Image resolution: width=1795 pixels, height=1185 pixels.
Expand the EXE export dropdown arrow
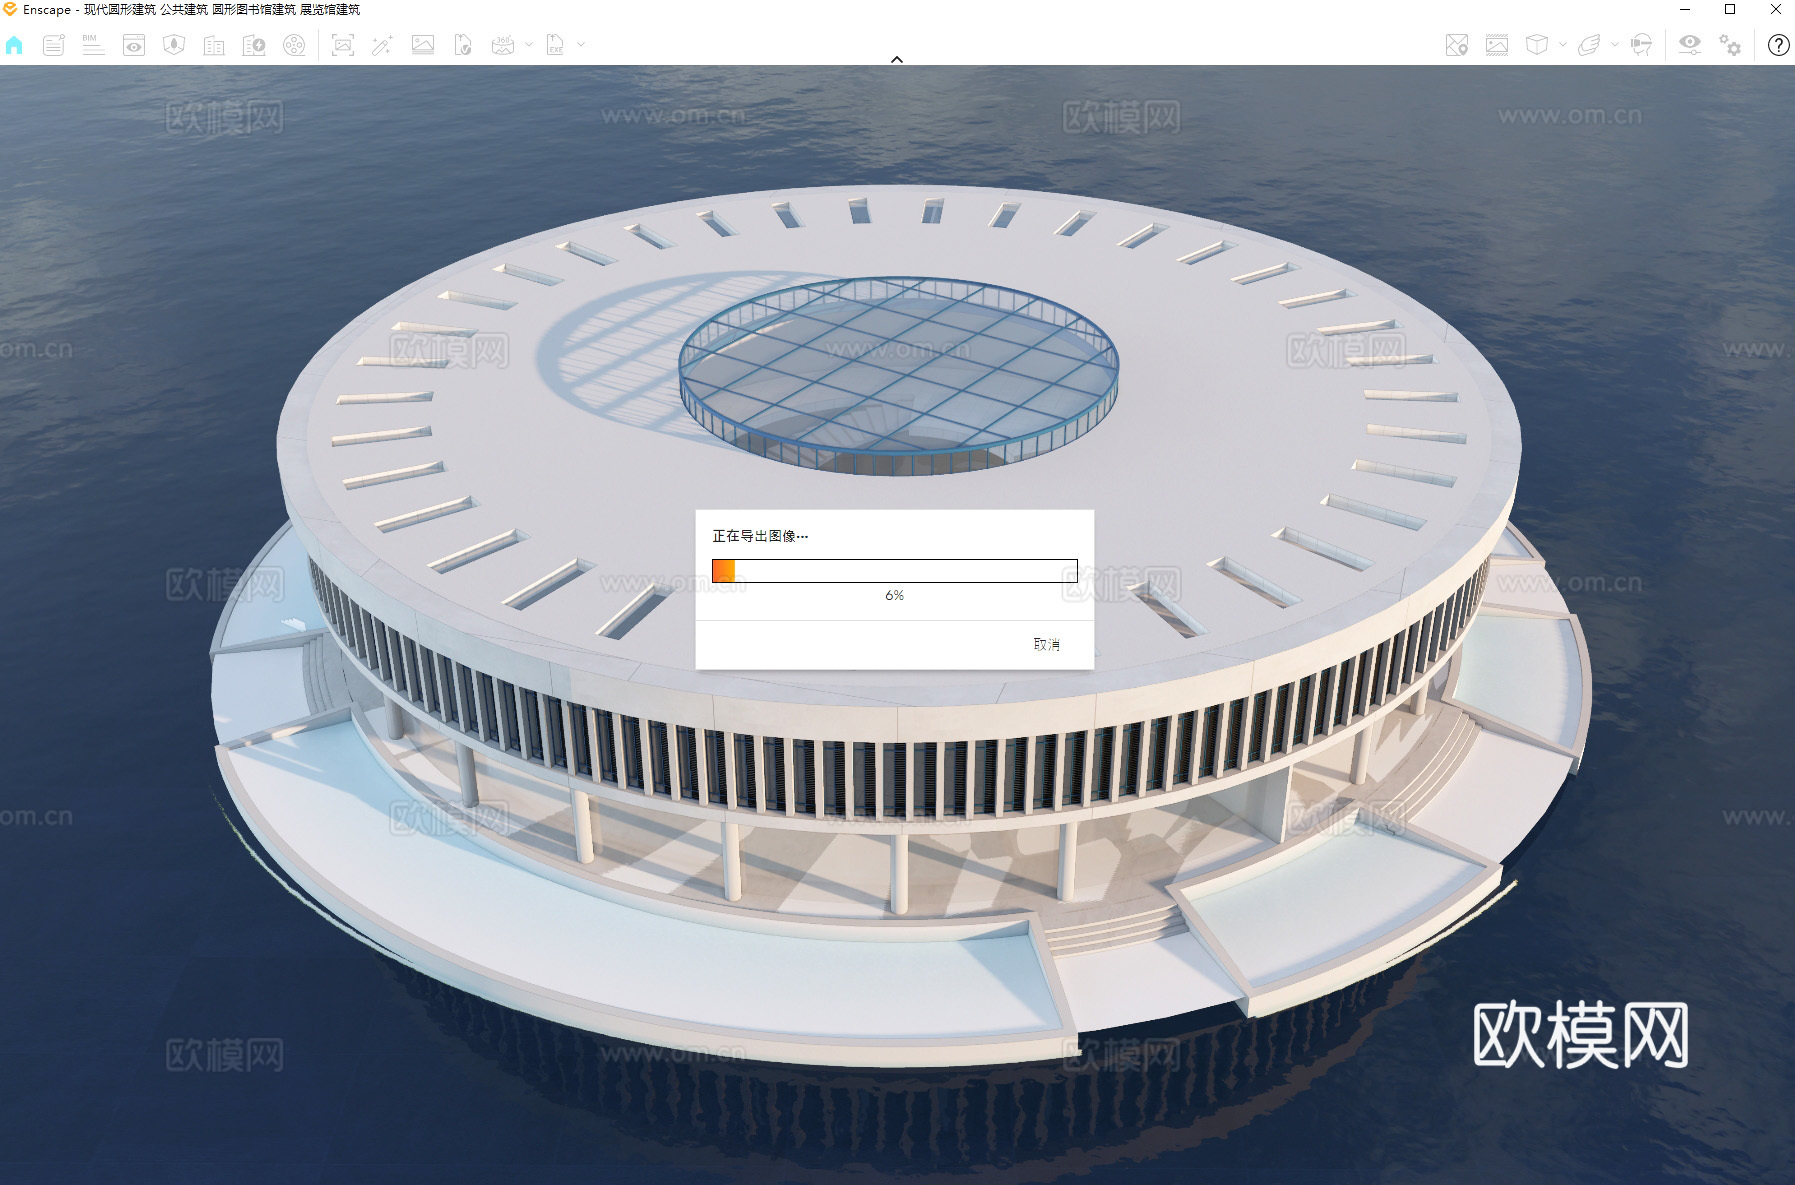(x=581, y=45)
